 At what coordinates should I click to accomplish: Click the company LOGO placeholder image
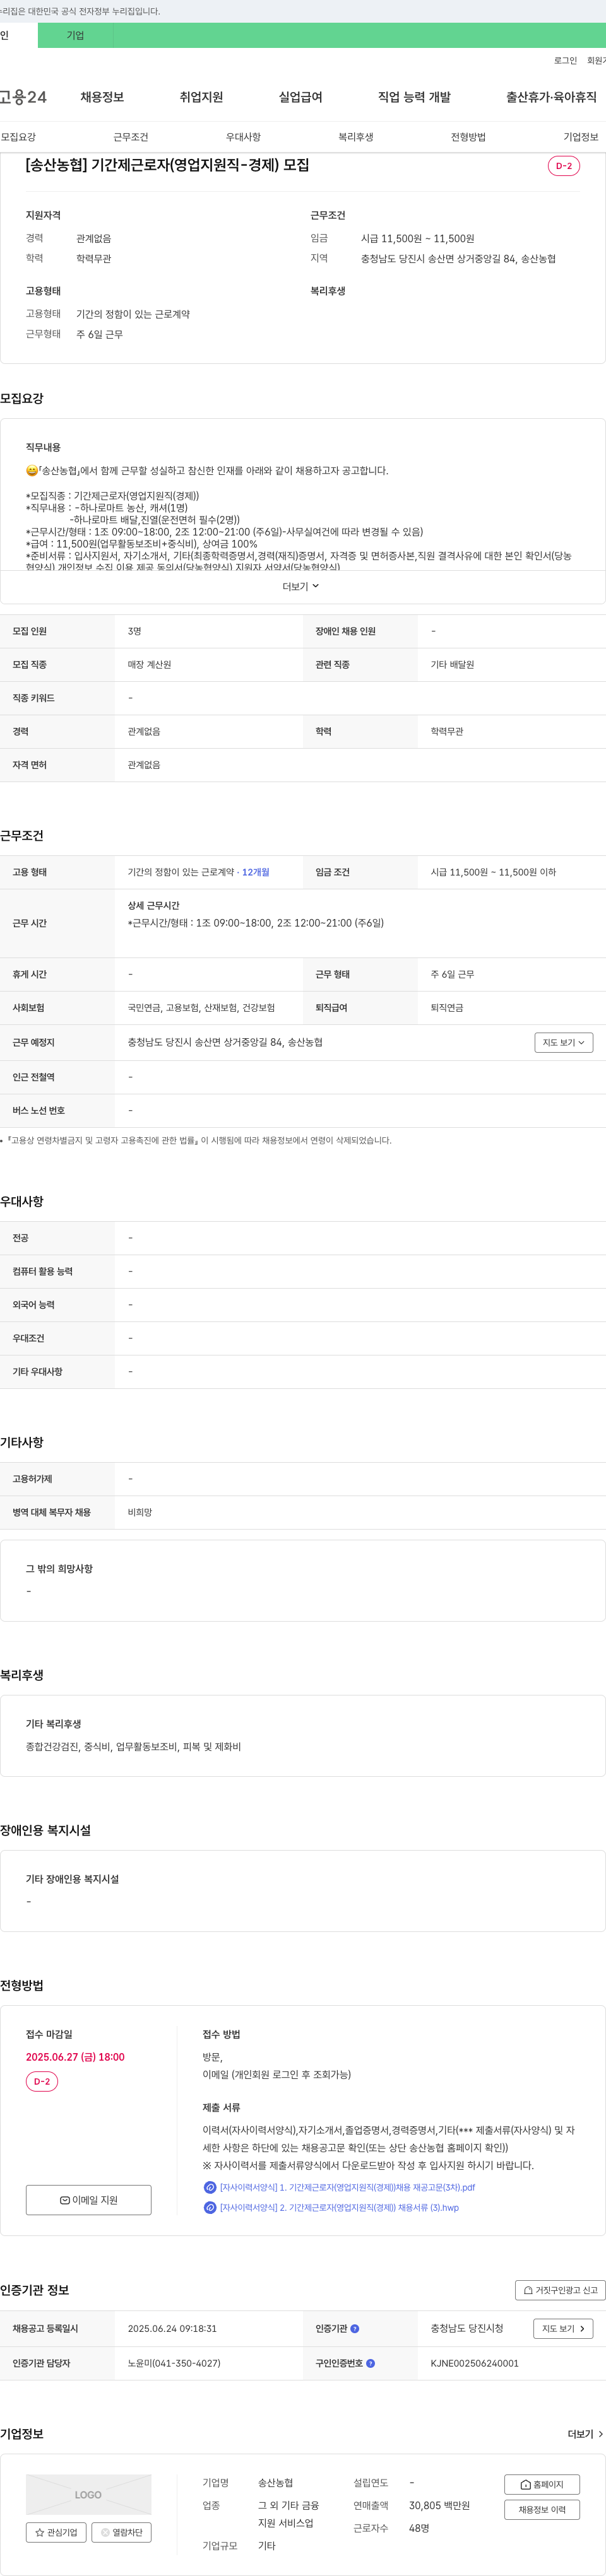tap(89, 2495)
